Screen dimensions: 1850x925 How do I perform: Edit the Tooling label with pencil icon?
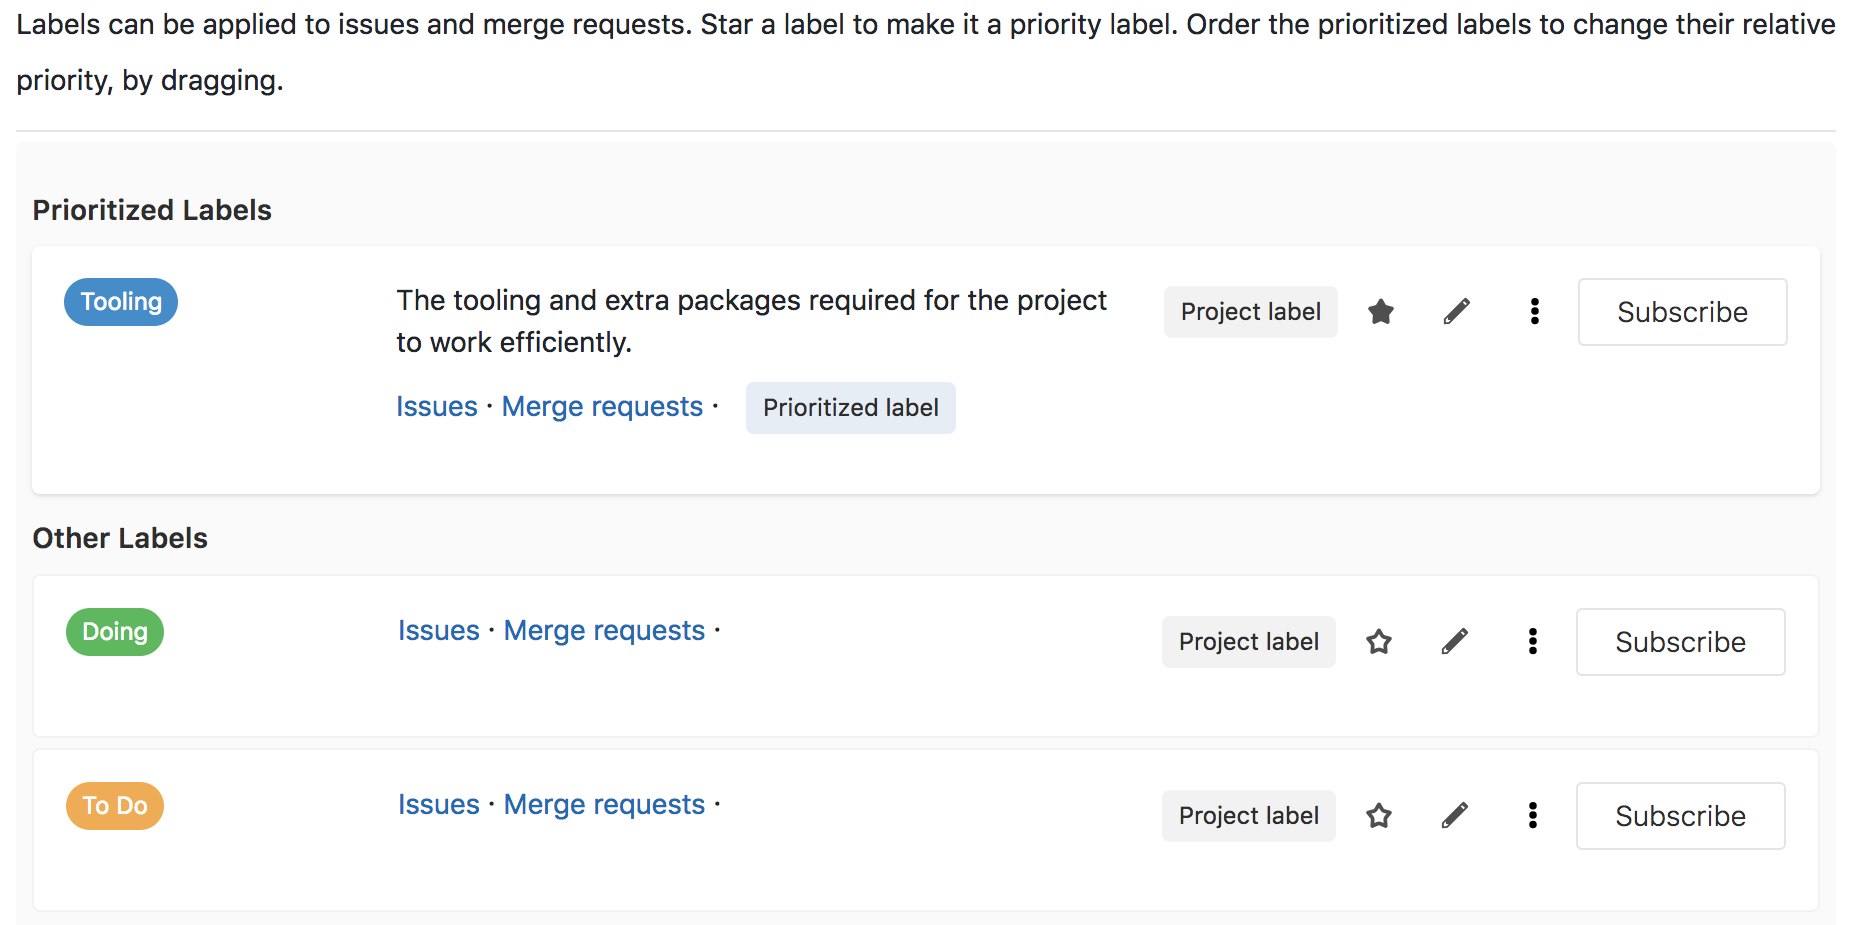click(1457, 312)
